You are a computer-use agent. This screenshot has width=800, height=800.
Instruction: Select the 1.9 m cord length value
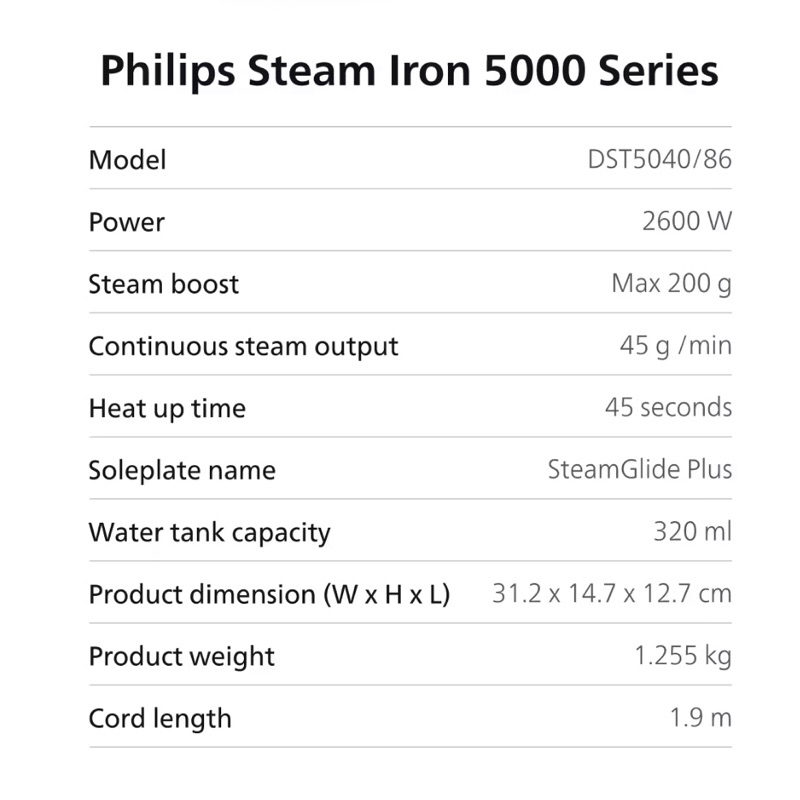(701, 718)
